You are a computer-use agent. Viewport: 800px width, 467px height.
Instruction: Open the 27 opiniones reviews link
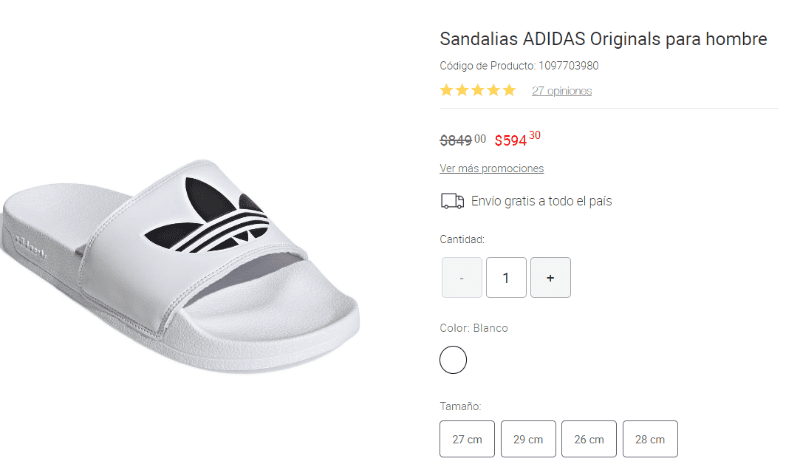pos(561,91)
